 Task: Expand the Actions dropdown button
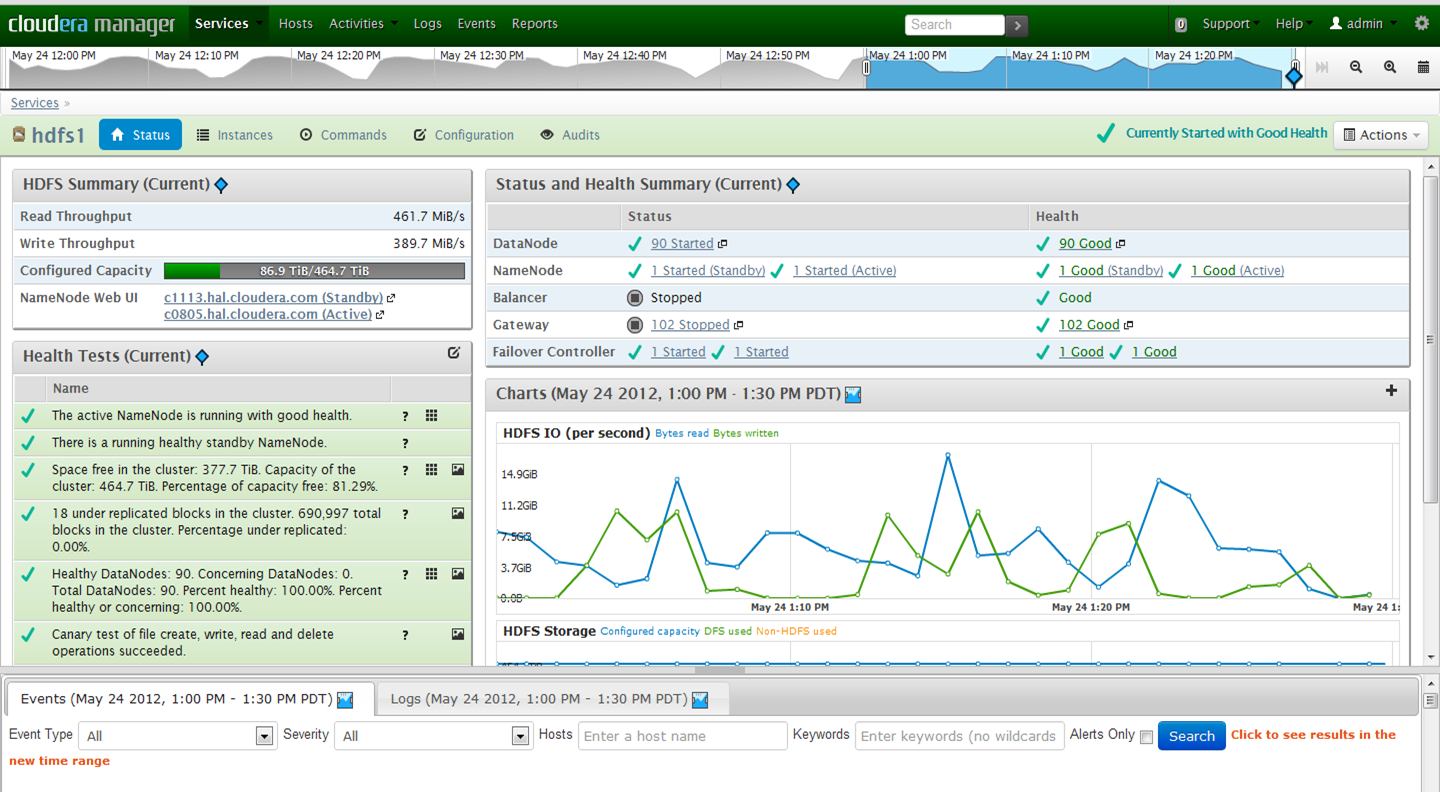click(1382, 135)
